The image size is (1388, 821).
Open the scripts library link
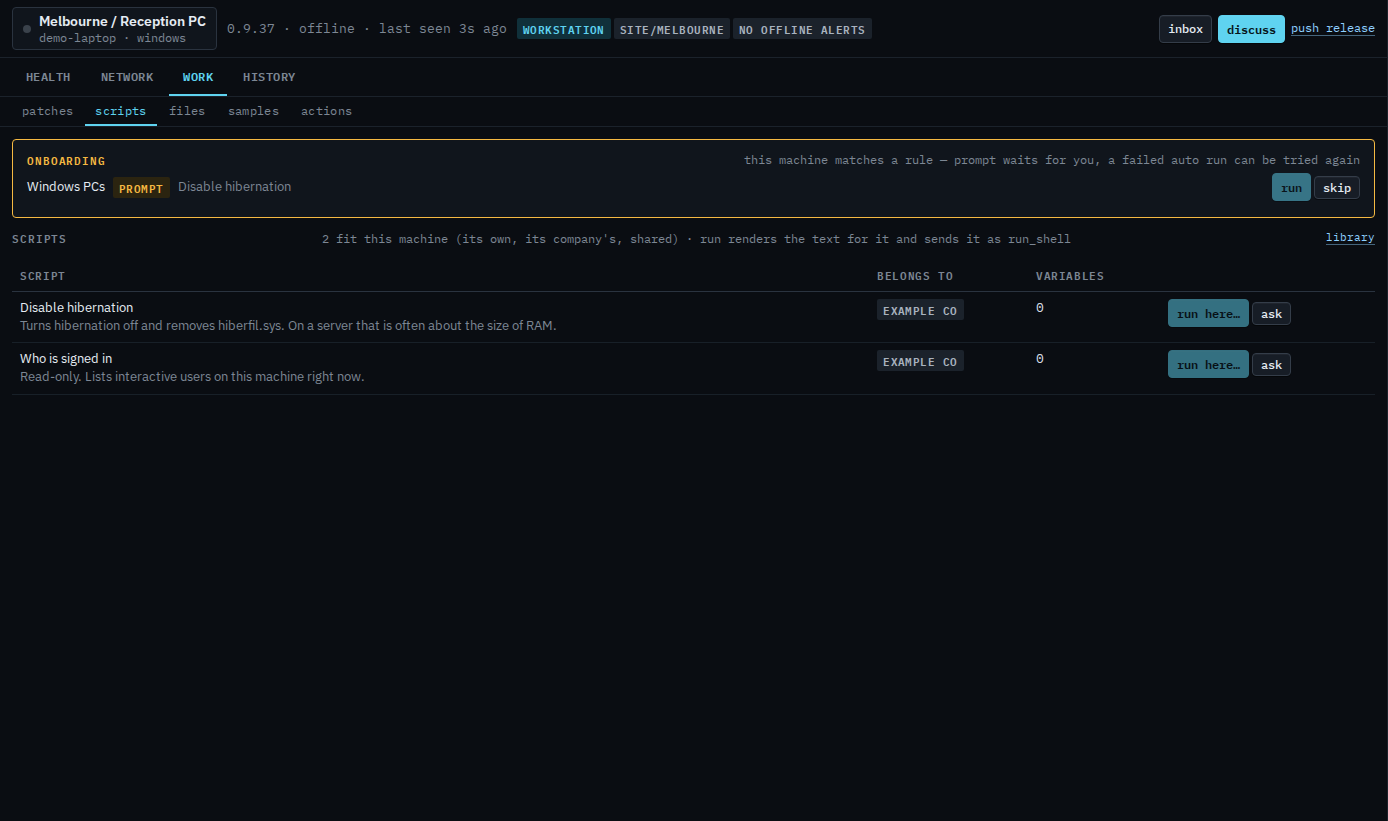point(1350,238)
